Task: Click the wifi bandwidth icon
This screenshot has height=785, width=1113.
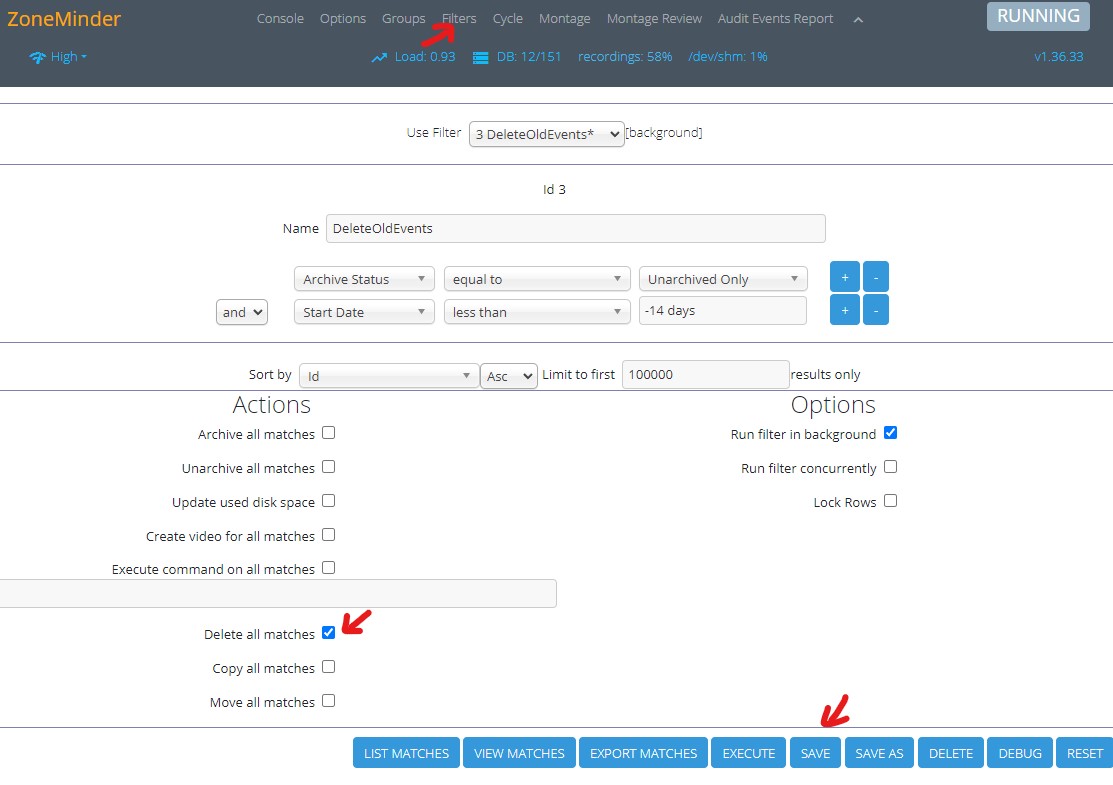Action: [38, 57]
